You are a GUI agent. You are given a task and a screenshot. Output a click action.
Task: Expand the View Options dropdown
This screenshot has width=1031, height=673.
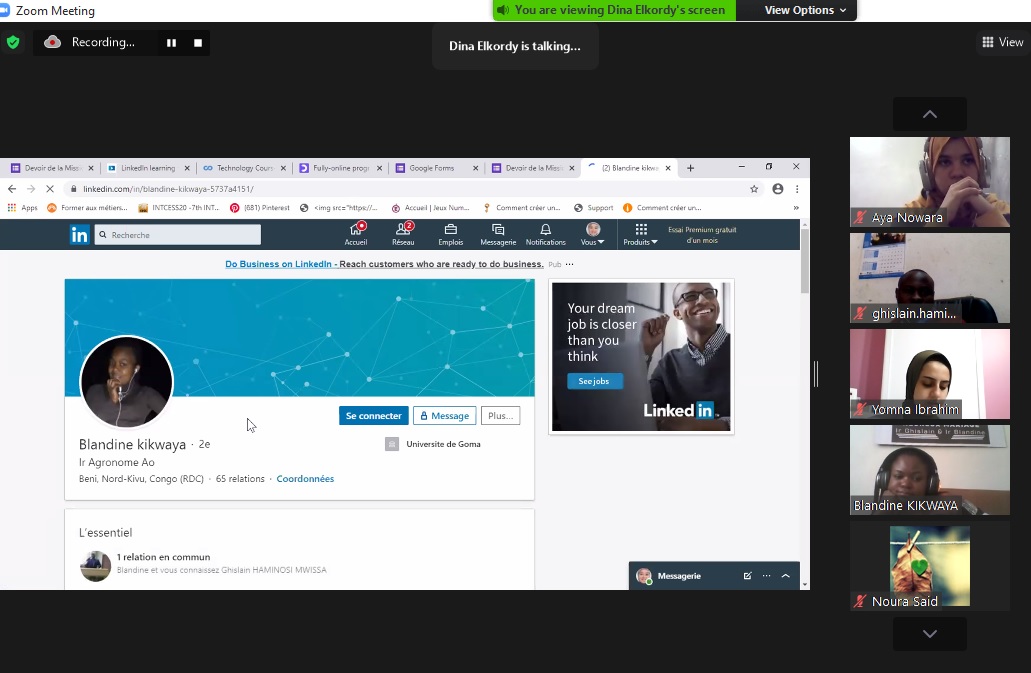pos(805,10)
